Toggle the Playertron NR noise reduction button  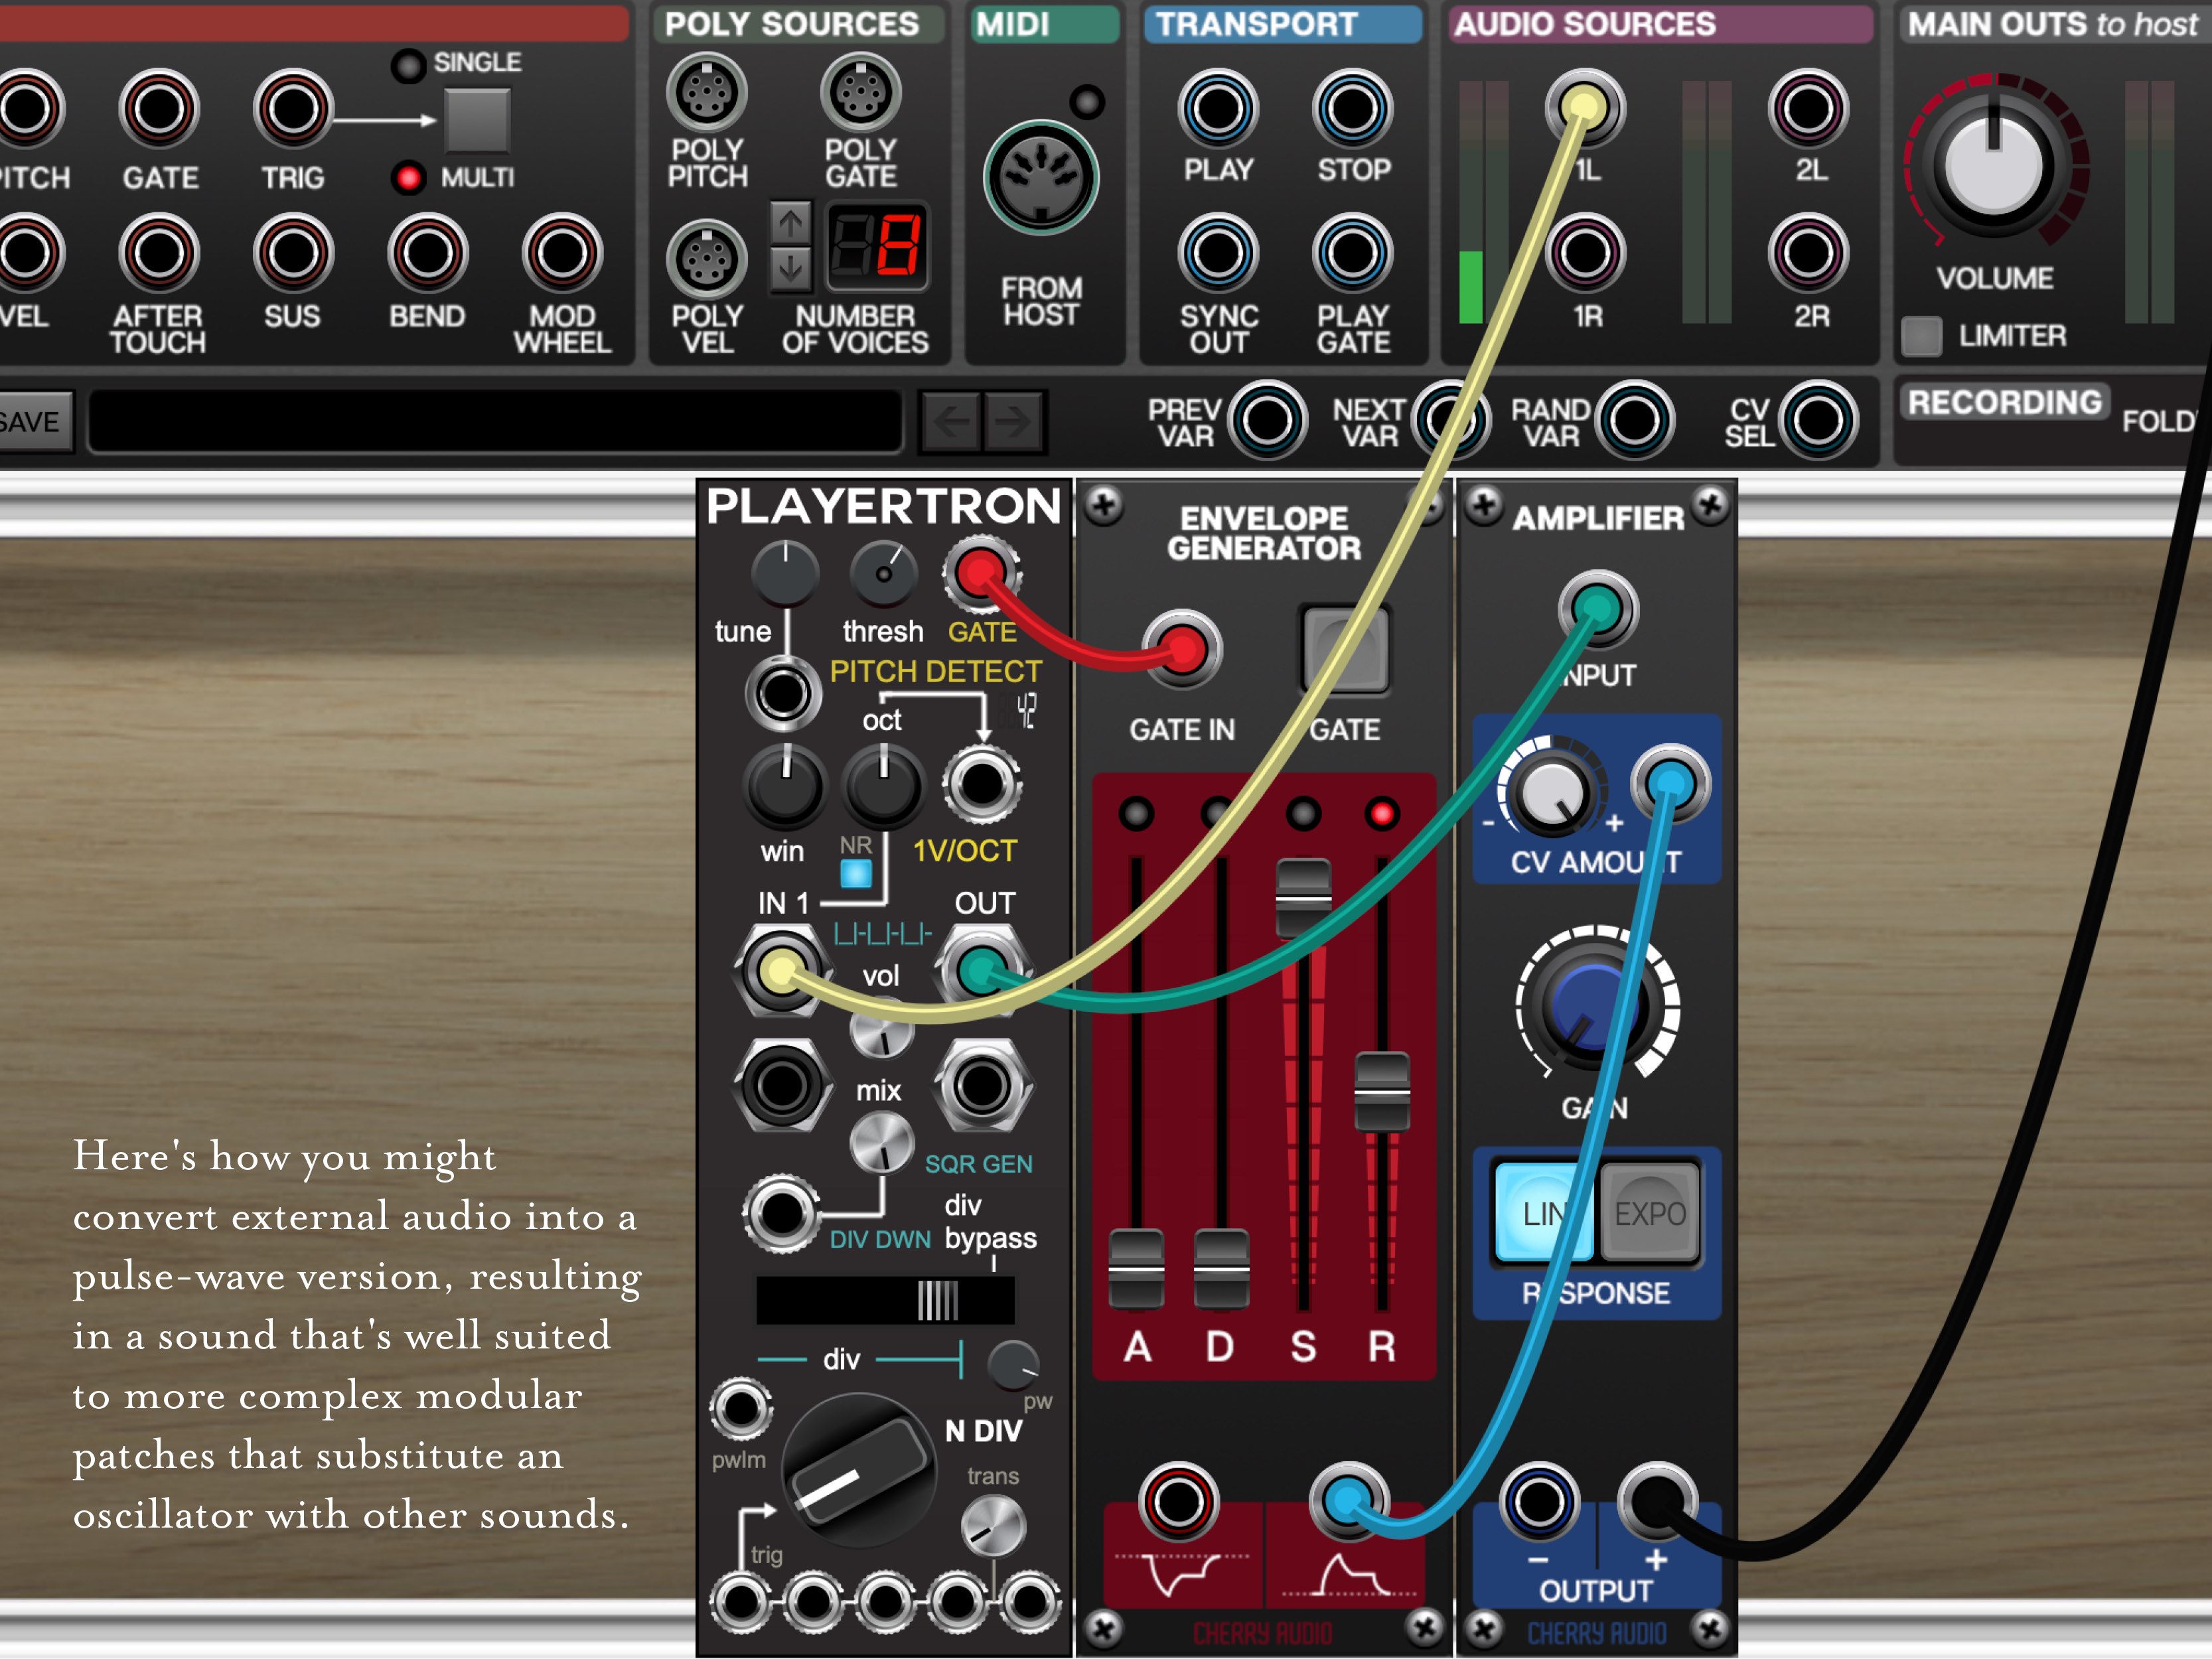pos(856,873)
